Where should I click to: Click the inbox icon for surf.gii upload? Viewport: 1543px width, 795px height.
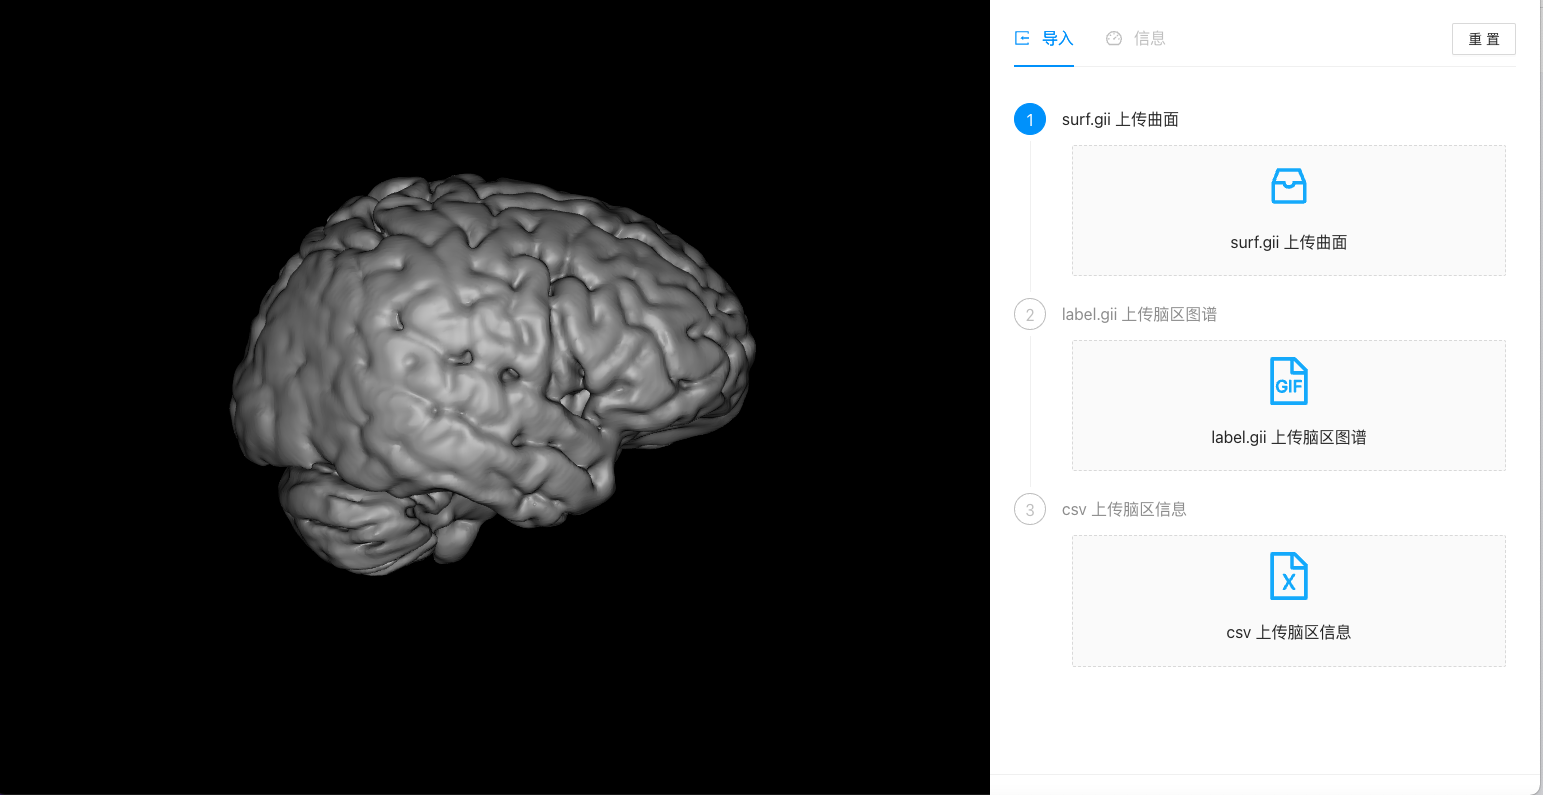point(1288,186)
